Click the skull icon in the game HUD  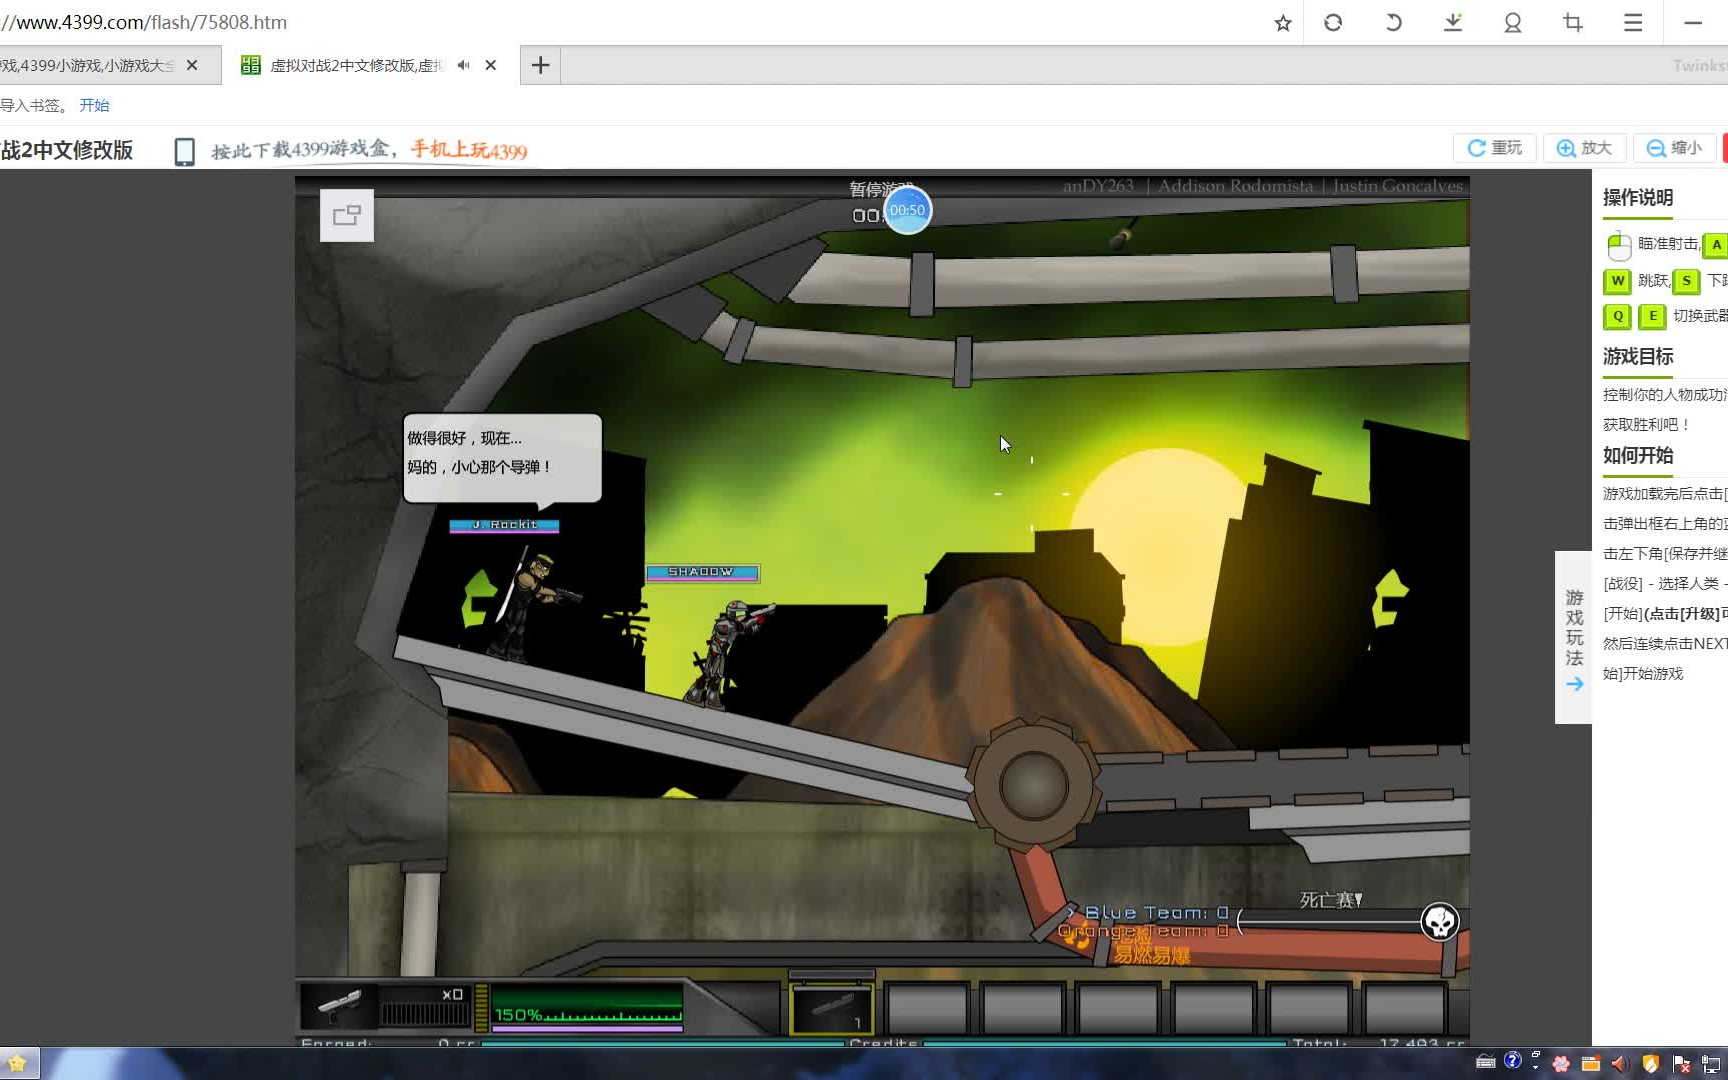click(x=1440, y=922)
